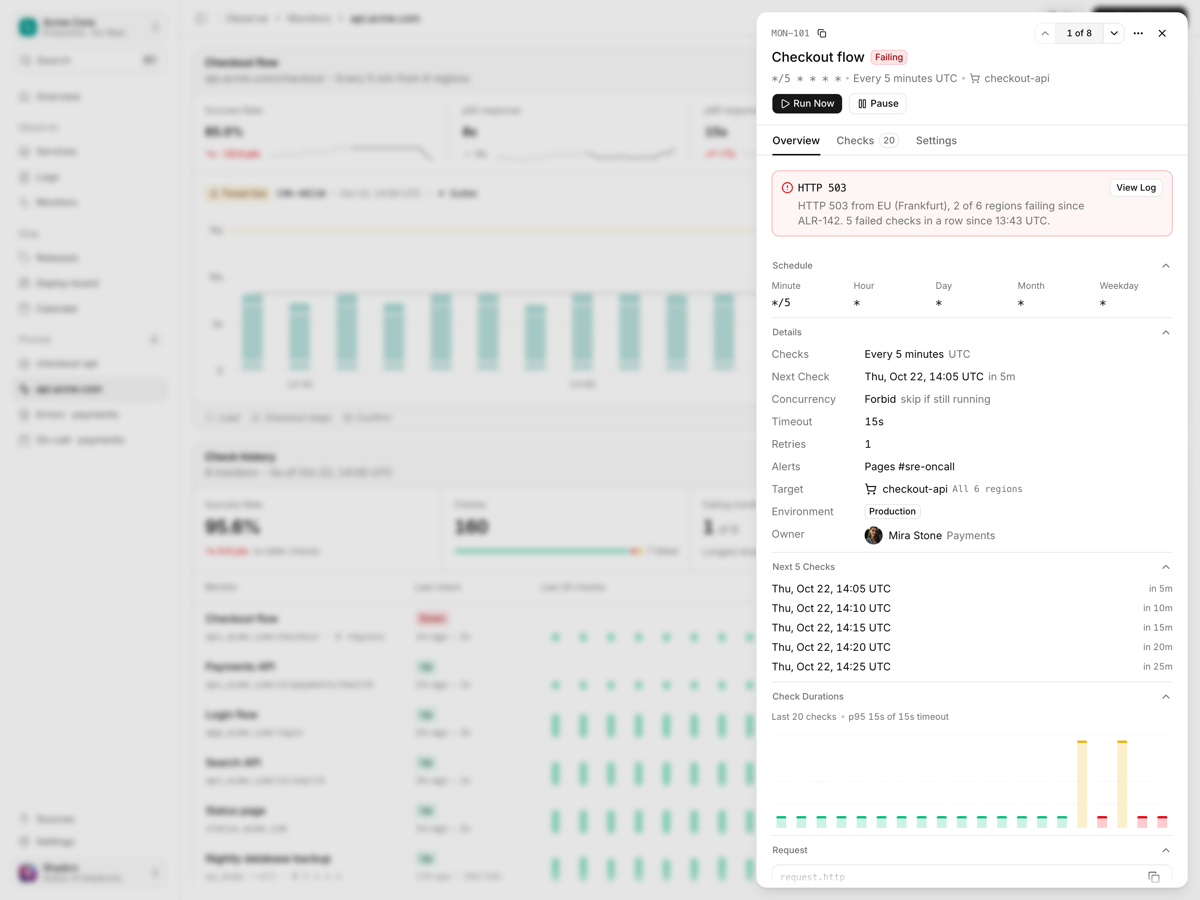Collapse the Details section
Image resolution: width=1200 pixels, height=900 pixels.
click(x=1166, y=332)
